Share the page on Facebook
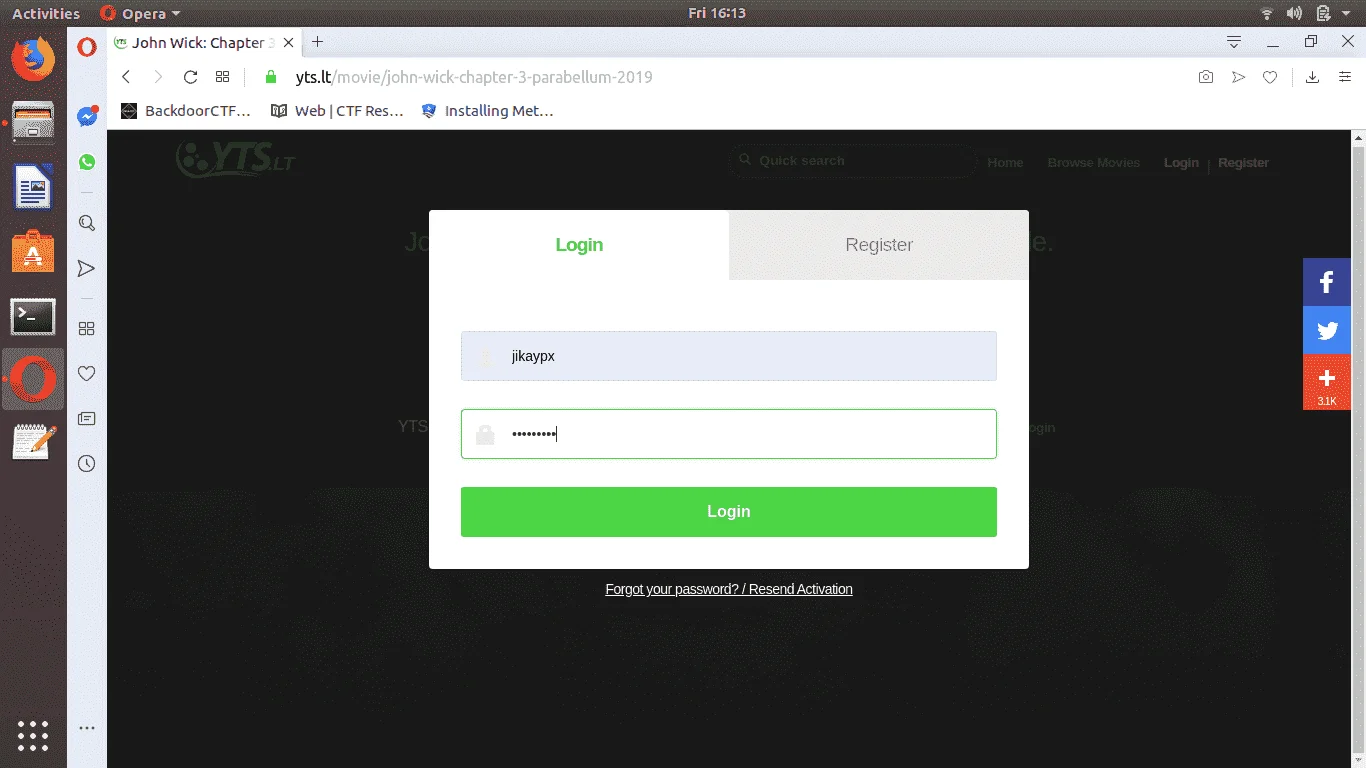 click(x=1327, y=282)
